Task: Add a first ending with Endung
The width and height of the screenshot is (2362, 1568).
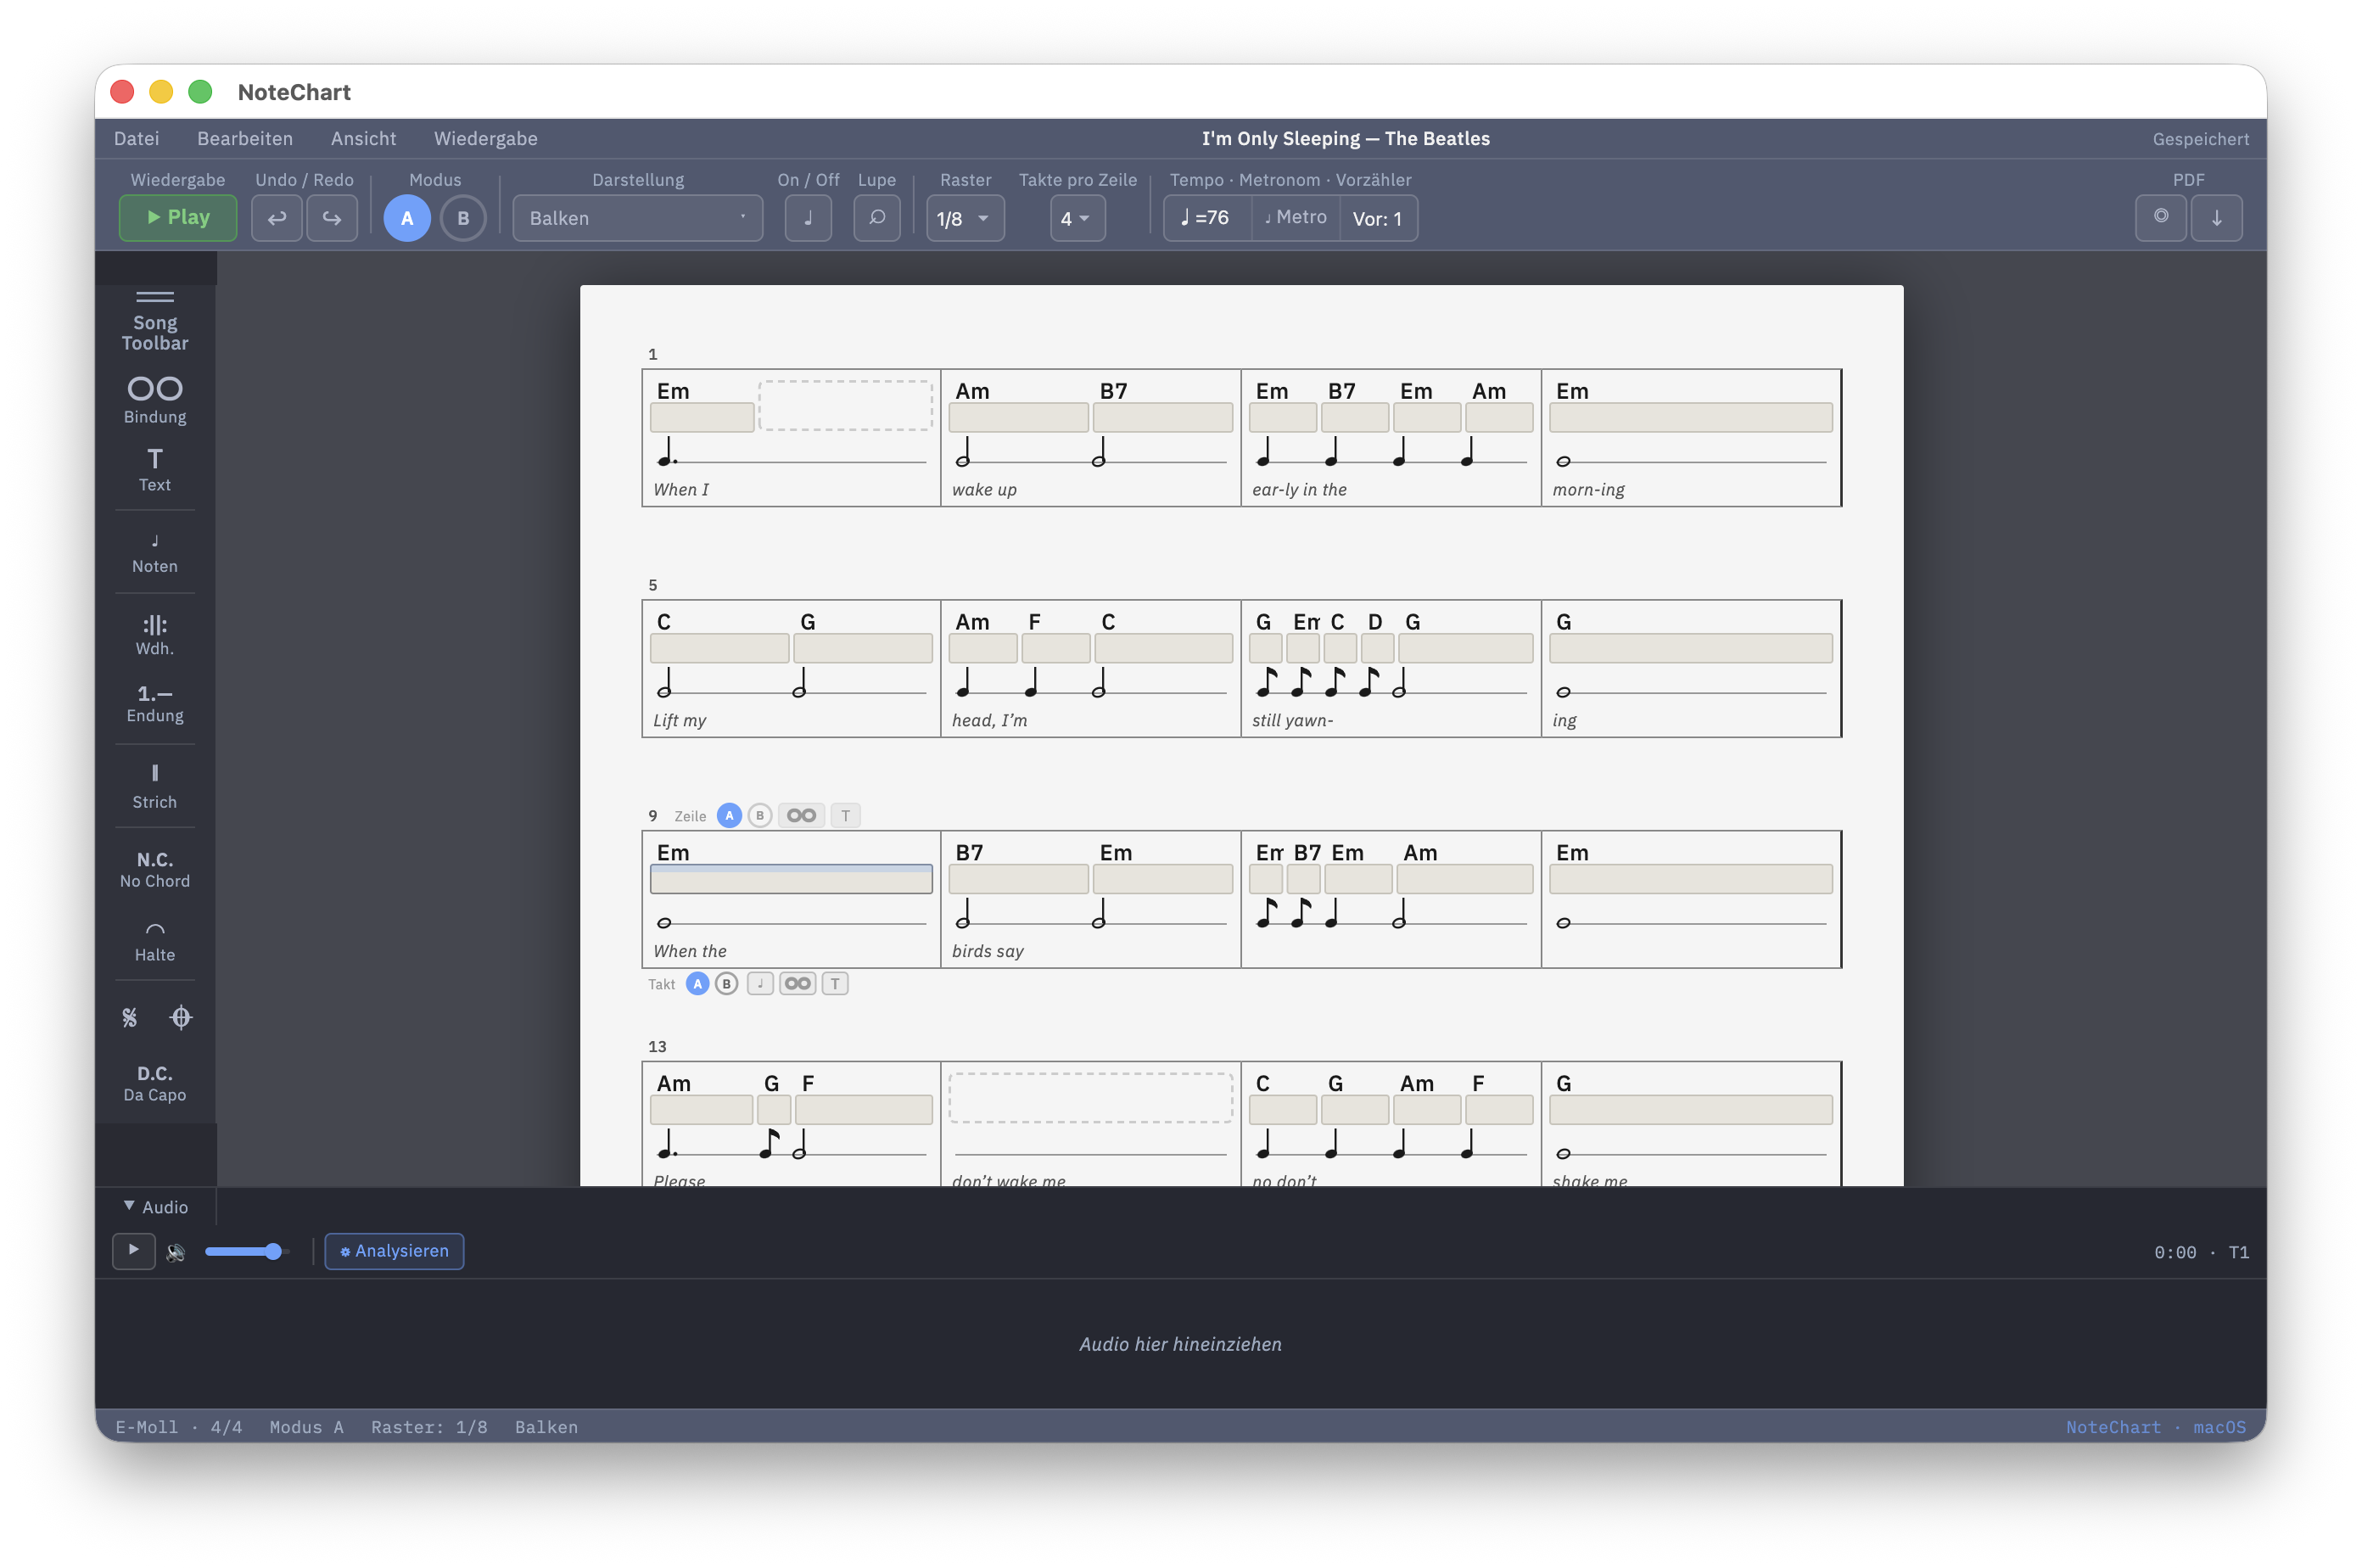Action: pyautogui.click(x=155, y=703)
